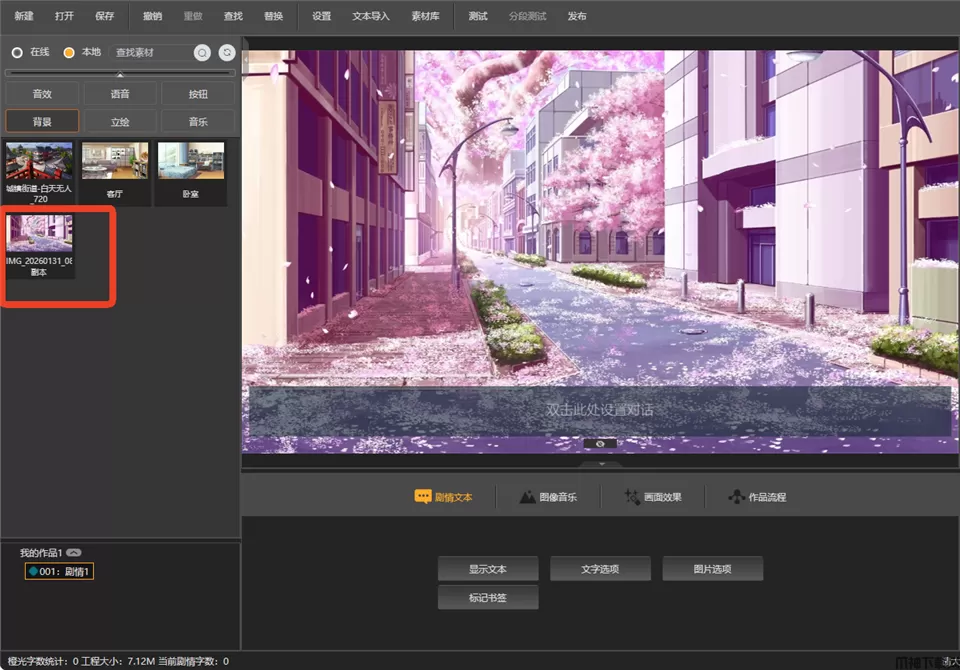Click the eye icon below the dialogue box
Viewport: 960px width, 670px height.
600,443
